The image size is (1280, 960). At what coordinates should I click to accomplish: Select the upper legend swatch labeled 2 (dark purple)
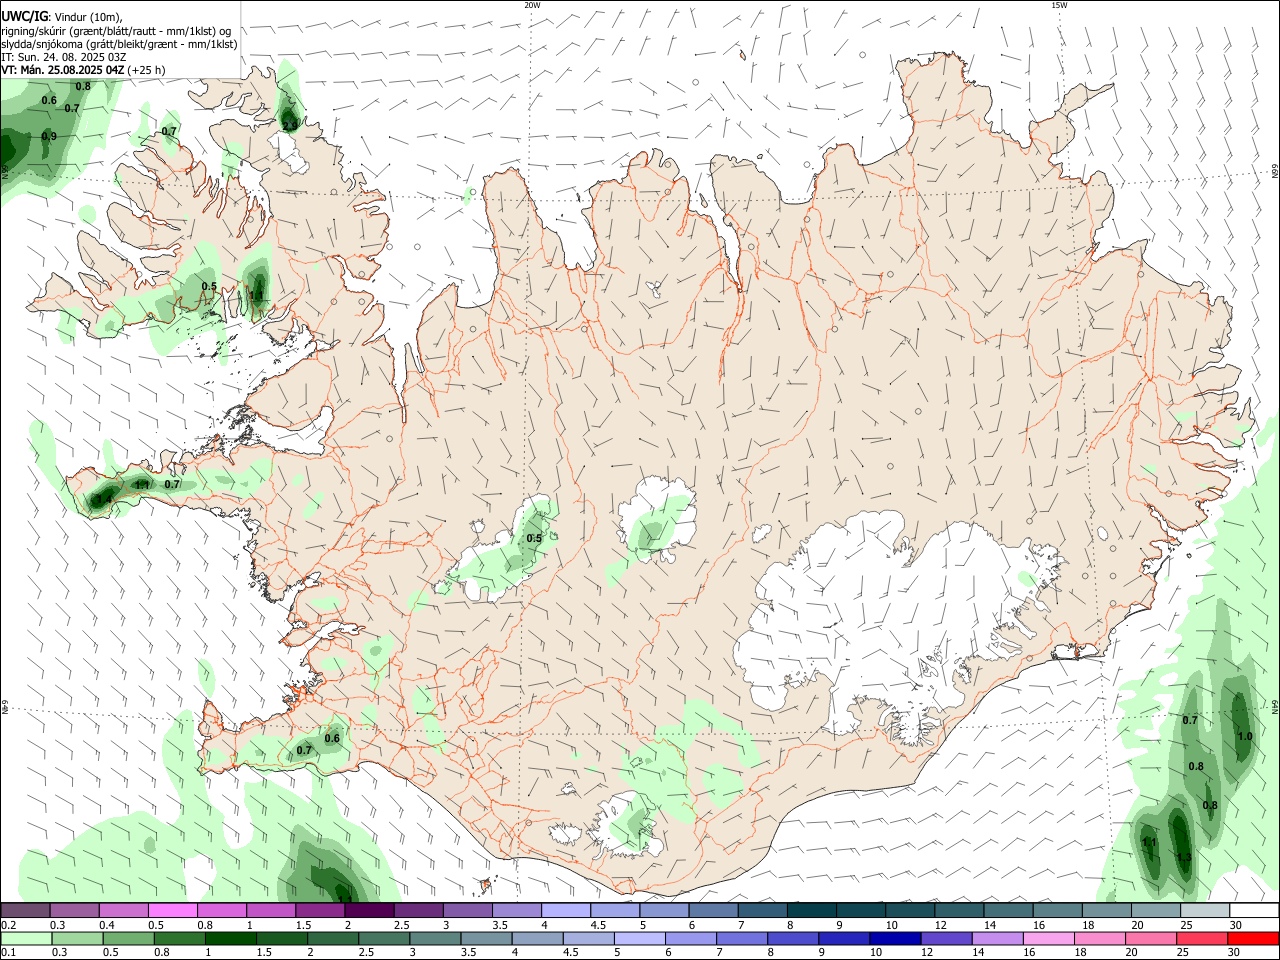coord(369,910)
